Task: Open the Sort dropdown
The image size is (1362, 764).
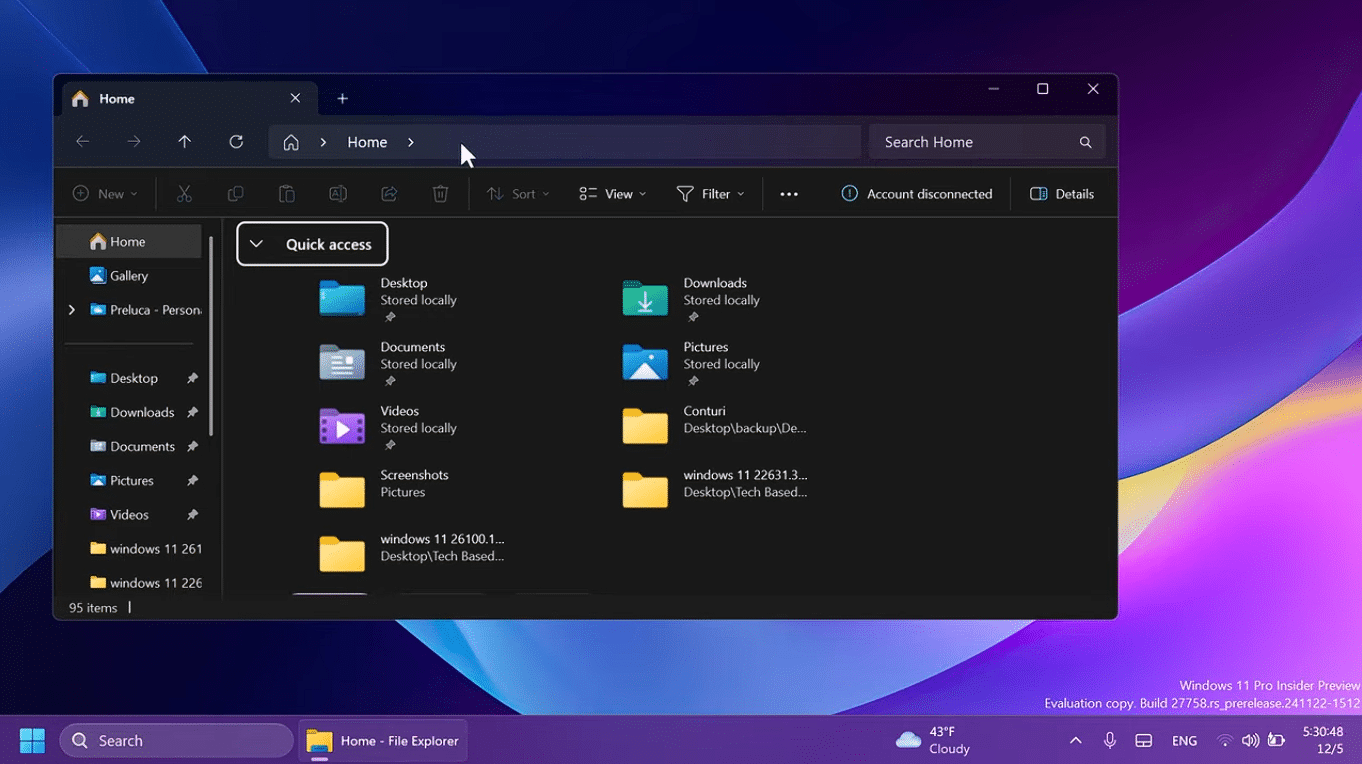Action: 518,194
